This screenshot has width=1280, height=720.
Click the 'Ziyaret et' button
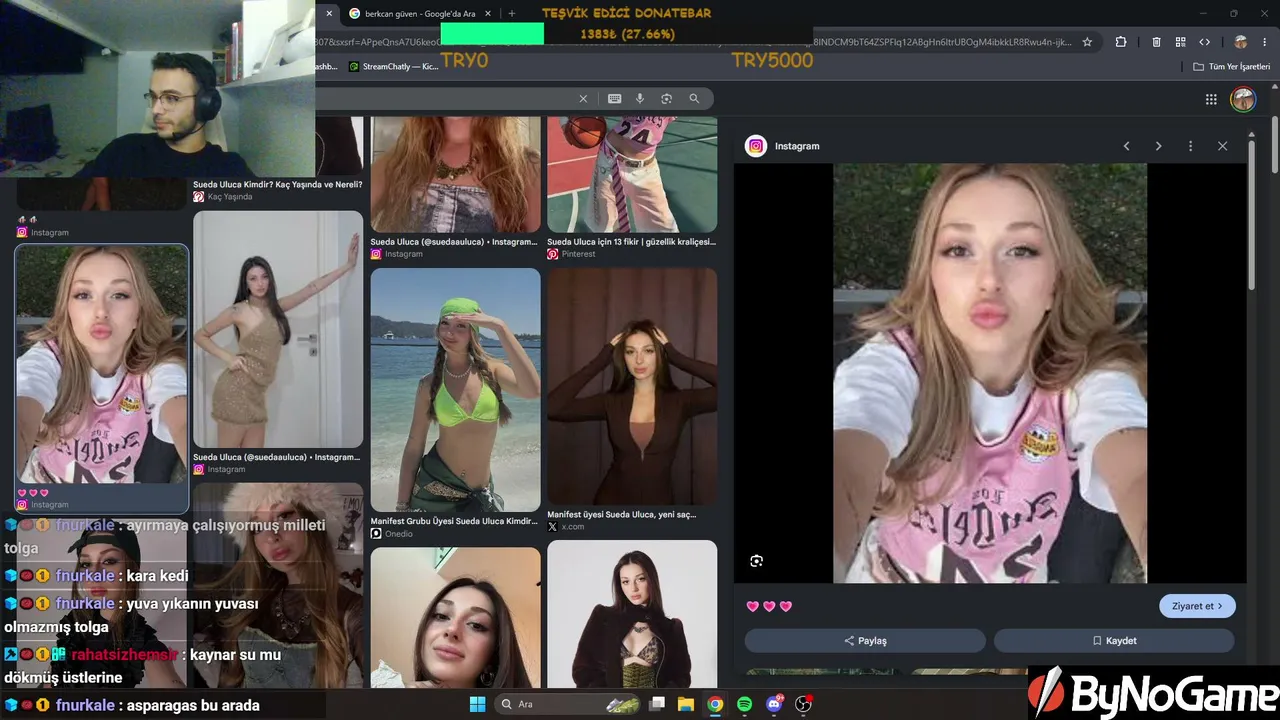[x=1197, y=606]
